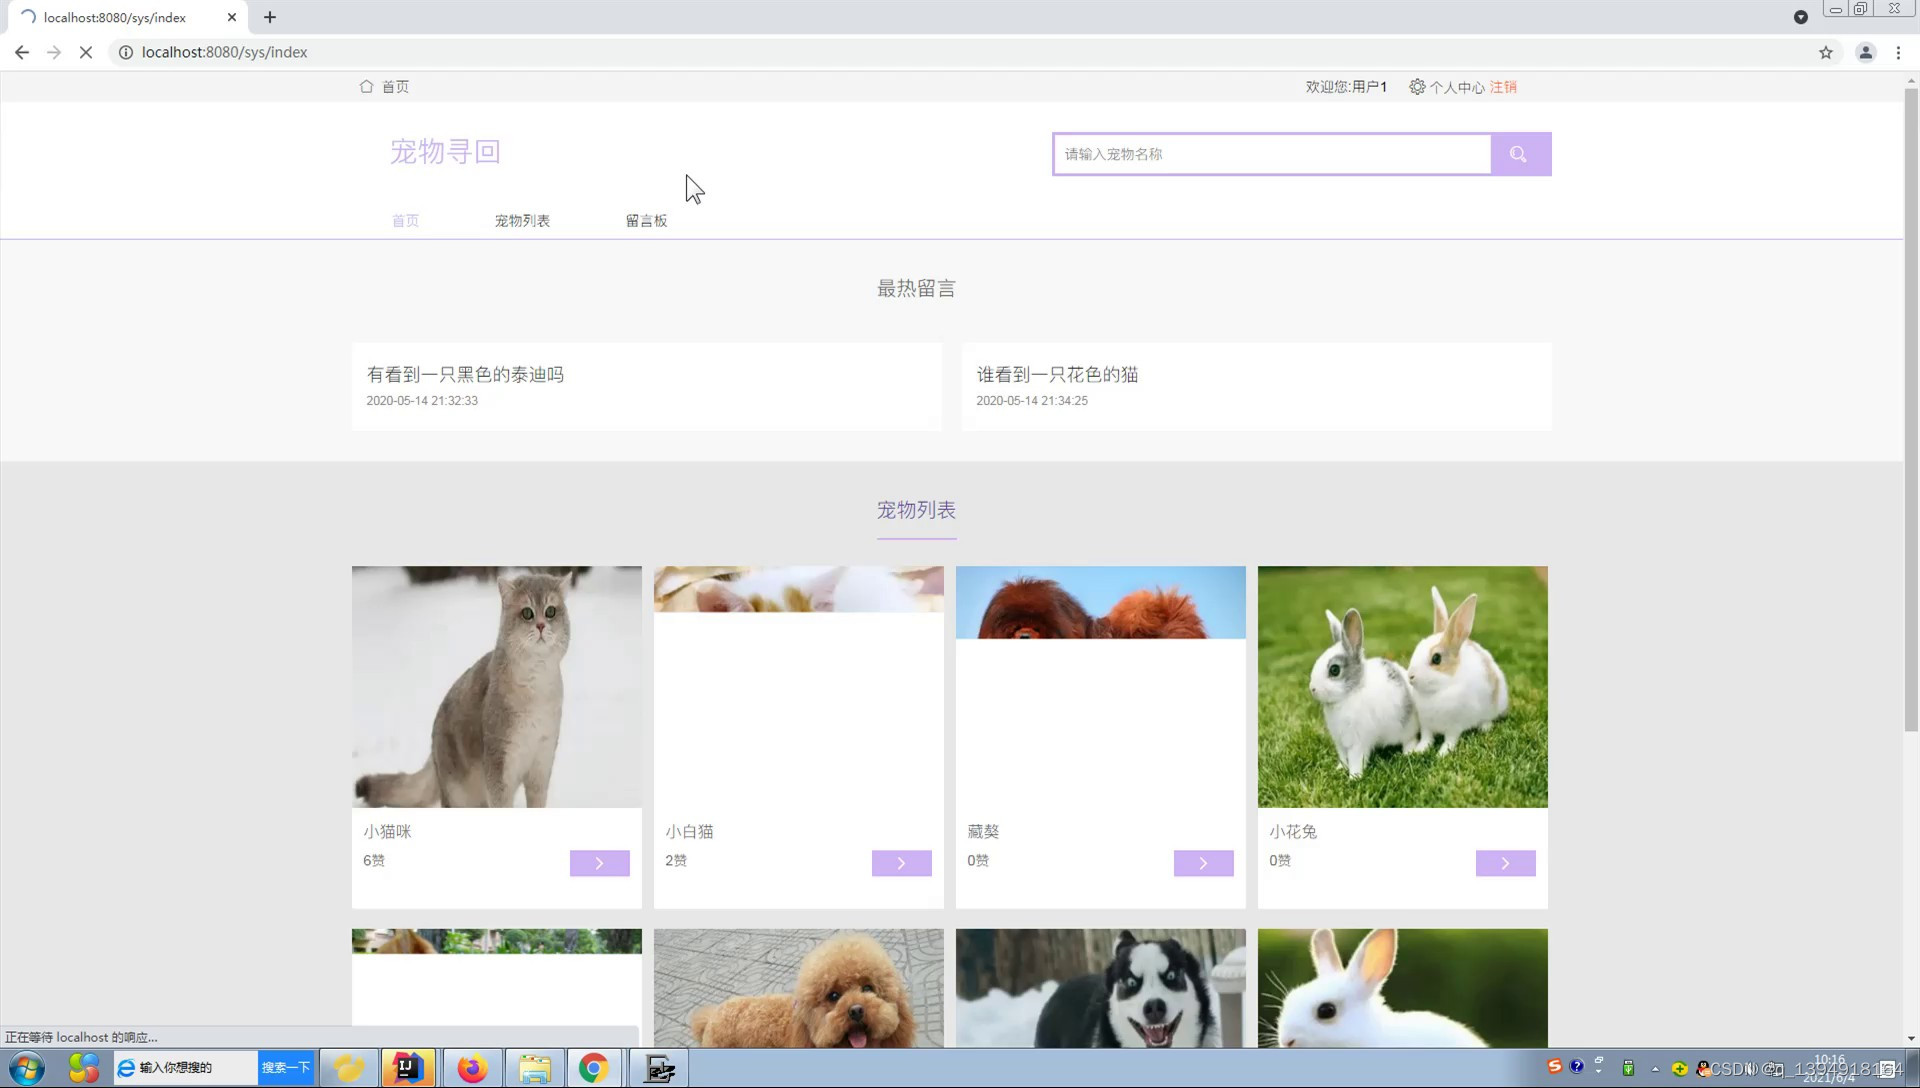Open the last pinned taskbar application

coord(659,1068)
